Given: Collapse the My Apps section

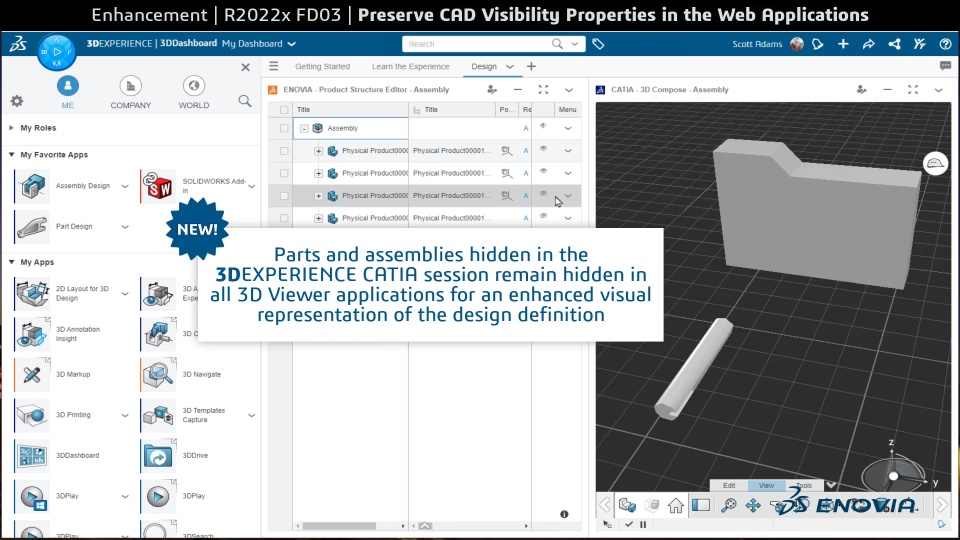Looking at the screenshot, I should [11, 262].
